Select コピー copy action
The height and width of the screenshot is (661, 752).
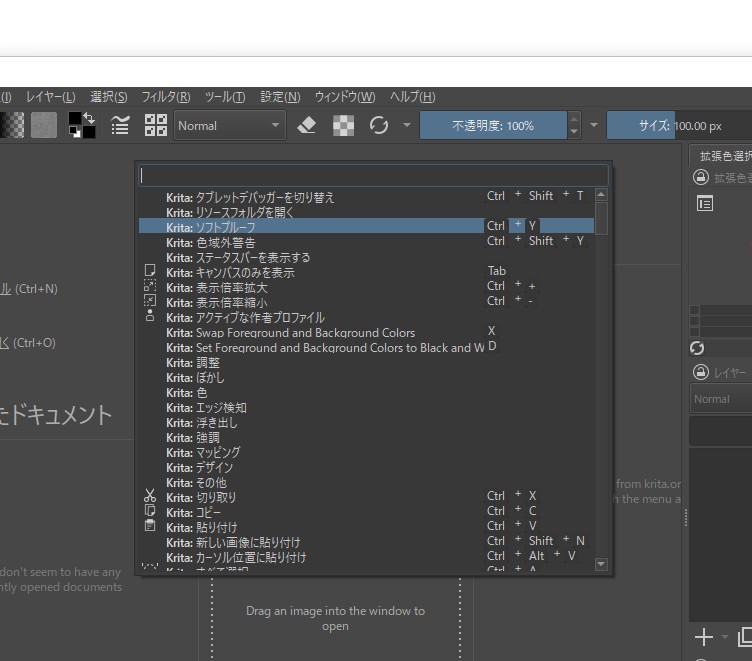coord(366,512)
